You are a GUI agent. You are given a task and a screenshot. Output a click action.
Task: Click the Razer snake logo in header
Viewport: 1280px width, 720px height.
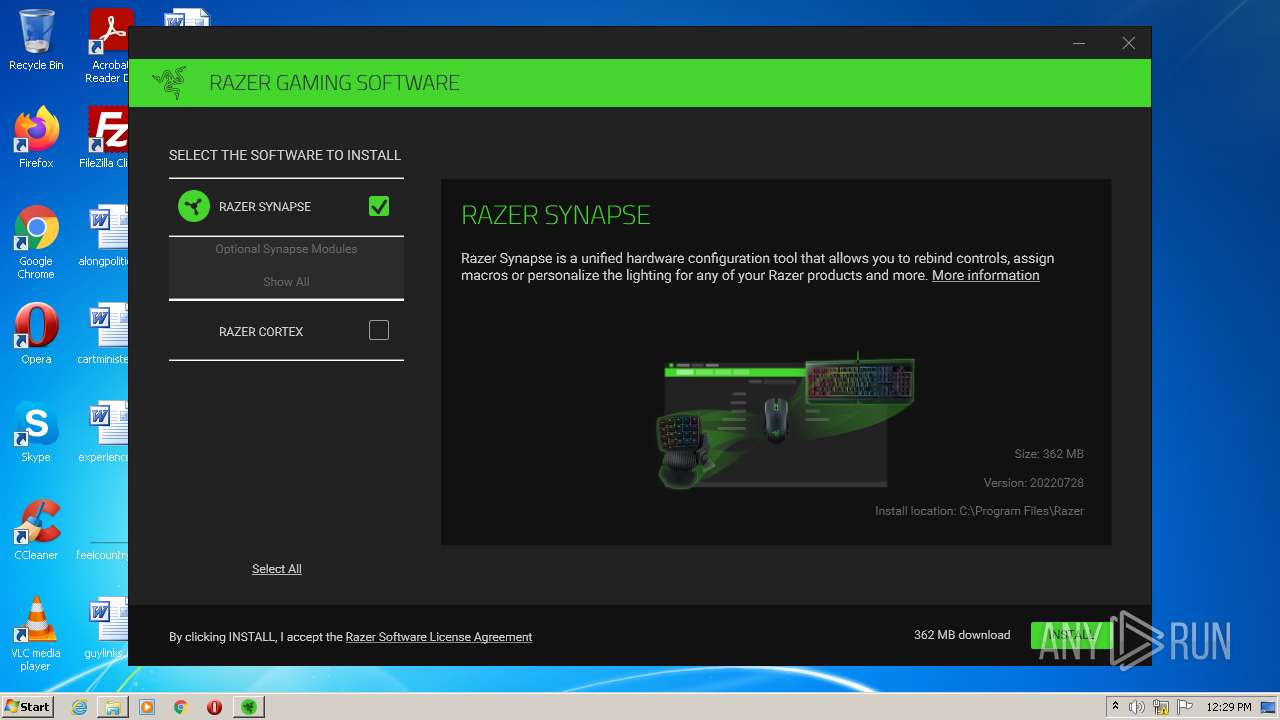pyautogui.click(x=170, y=83)
